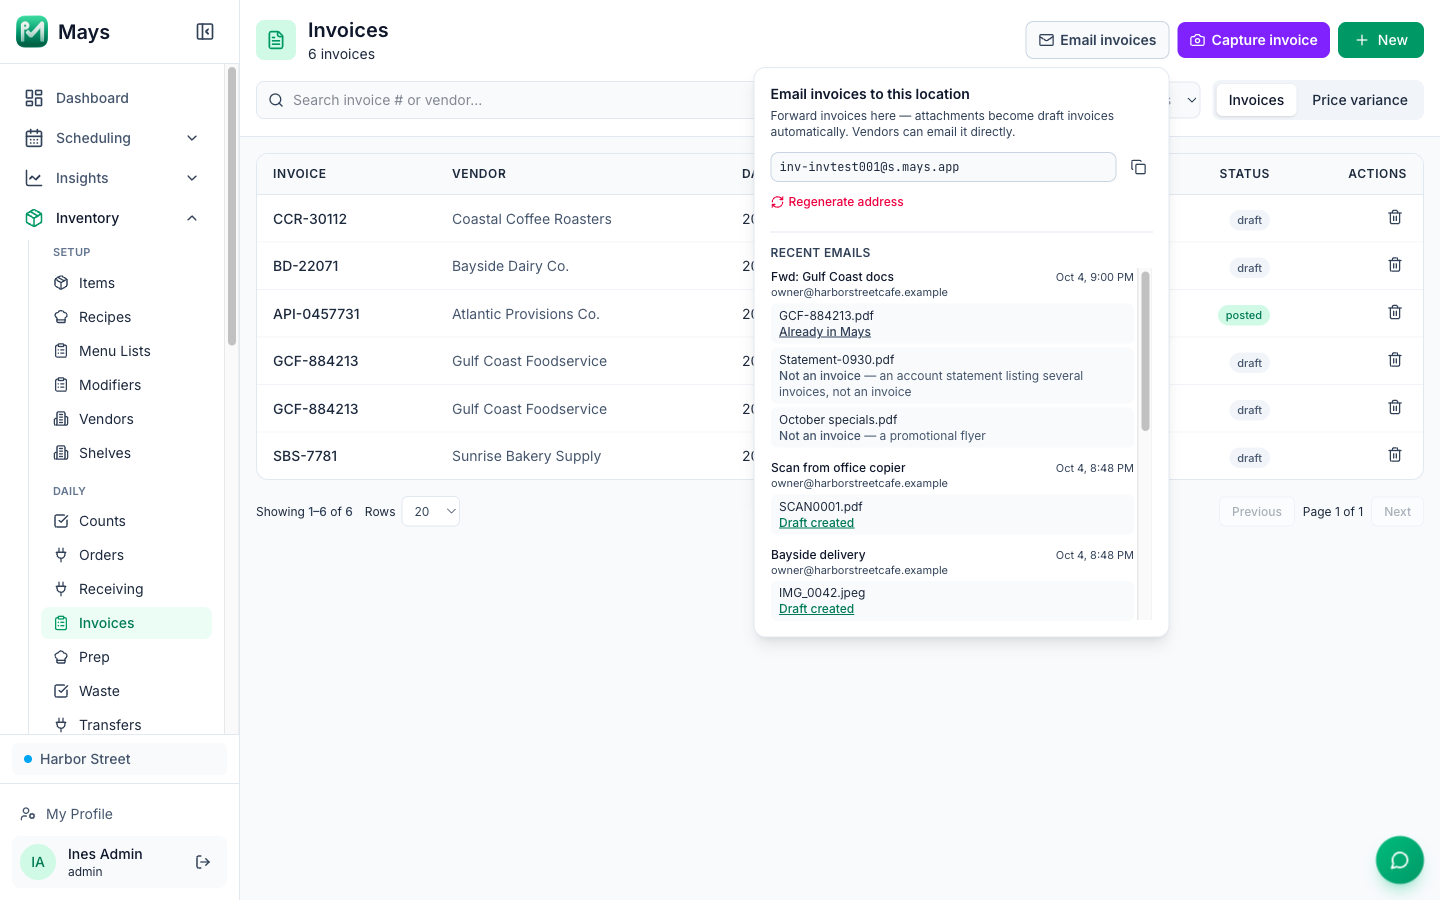
Task: Collapse the sidebar panel icon
Action: pyautogui.click(x=205, y=32)
